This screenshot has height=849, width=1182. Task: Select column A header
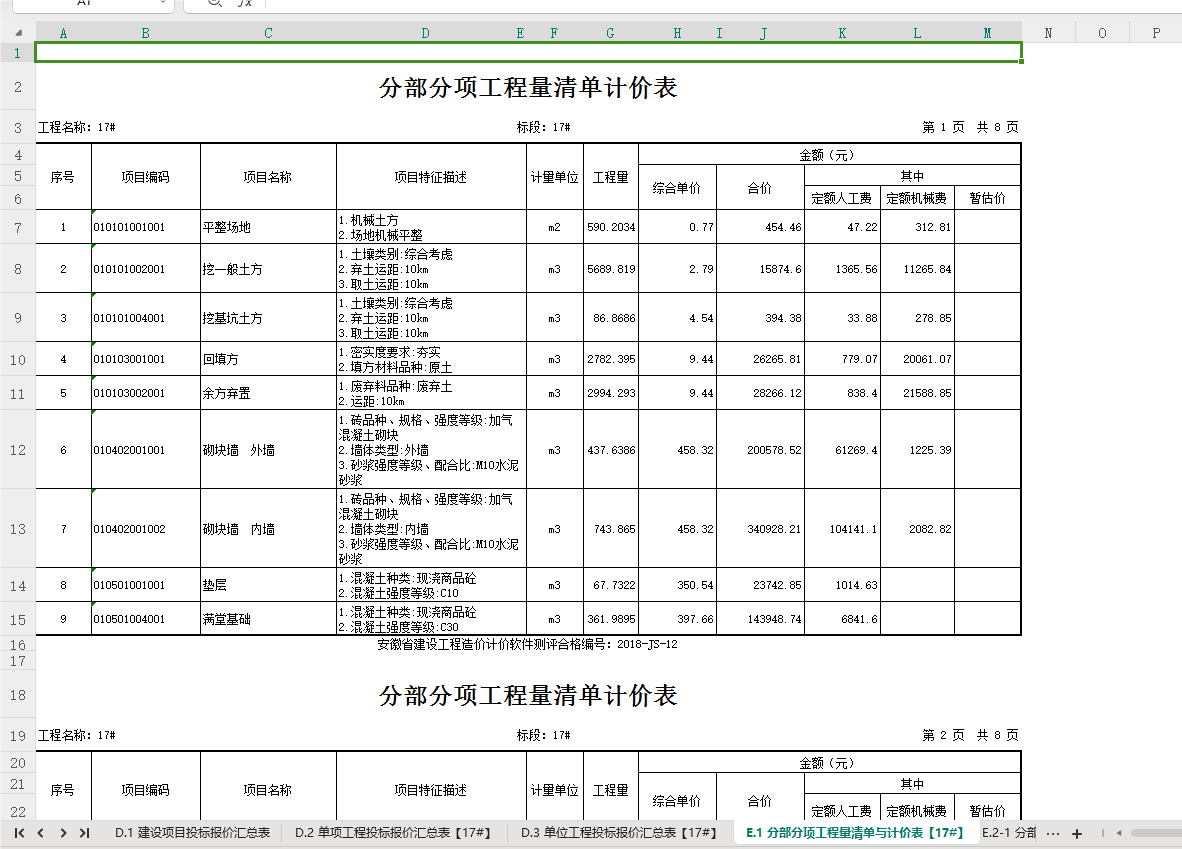[x=63, y=33]
